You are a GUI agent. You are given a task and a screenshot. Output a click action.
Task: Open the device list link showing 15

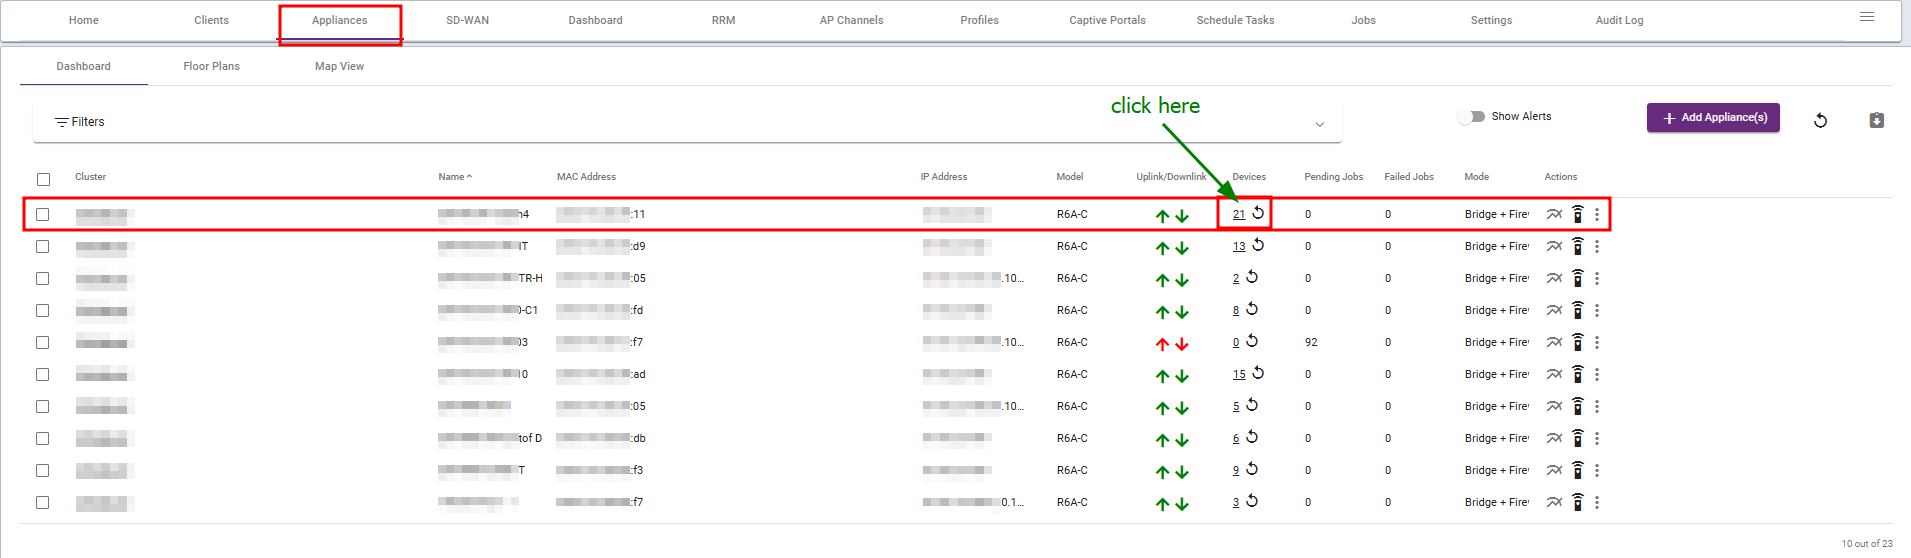click(x=1239, y=374)
